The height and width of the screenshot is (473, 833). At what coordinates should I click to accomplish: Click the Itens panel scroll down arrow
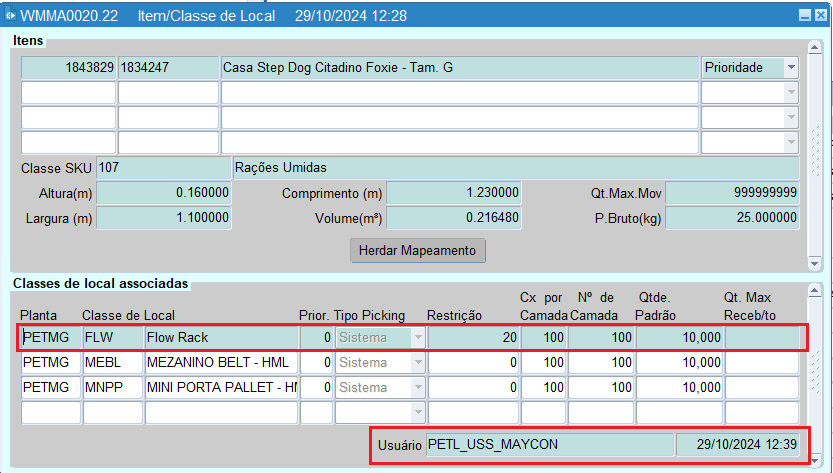coord(814,263)
